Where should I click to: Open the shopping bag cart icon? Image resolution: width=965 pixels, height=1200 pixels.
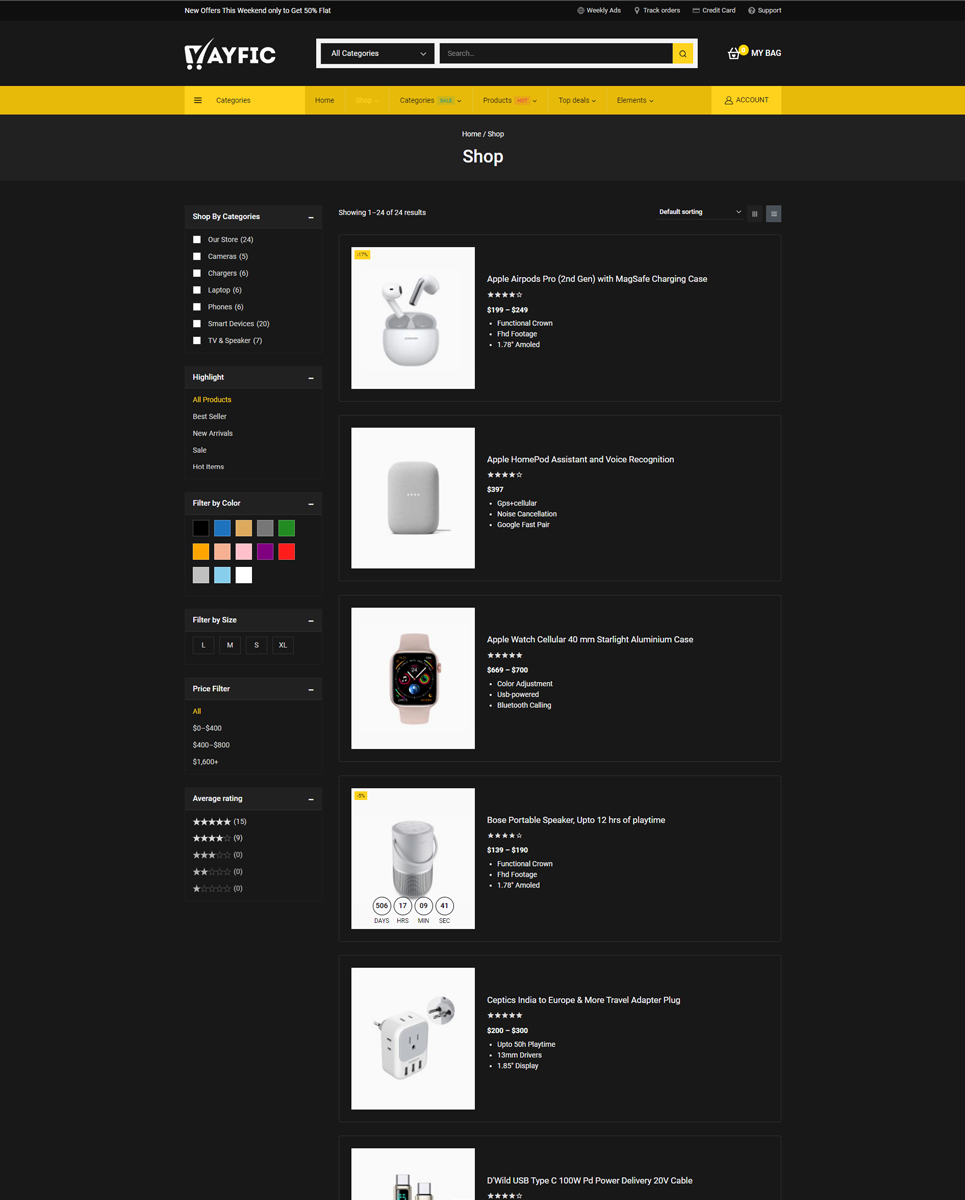(735, 53)
